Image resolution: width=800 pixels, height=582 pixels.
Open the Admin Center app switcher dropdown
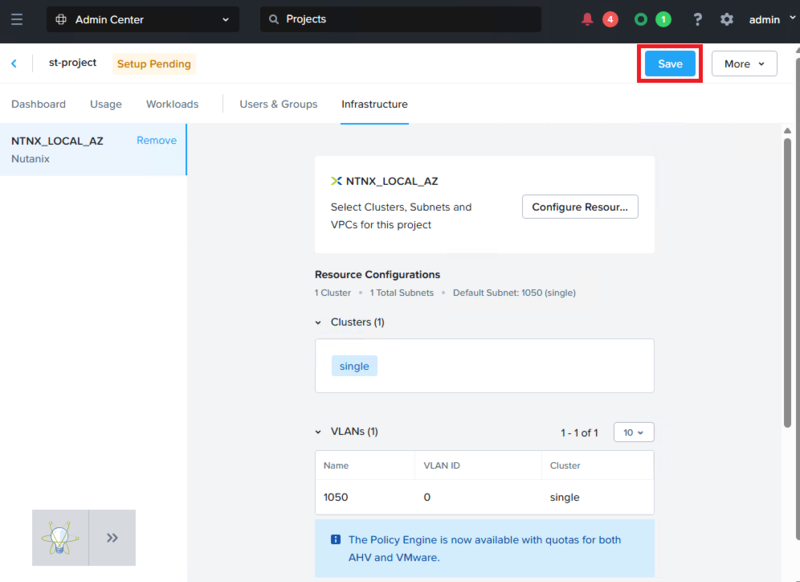tap(143, 19)
